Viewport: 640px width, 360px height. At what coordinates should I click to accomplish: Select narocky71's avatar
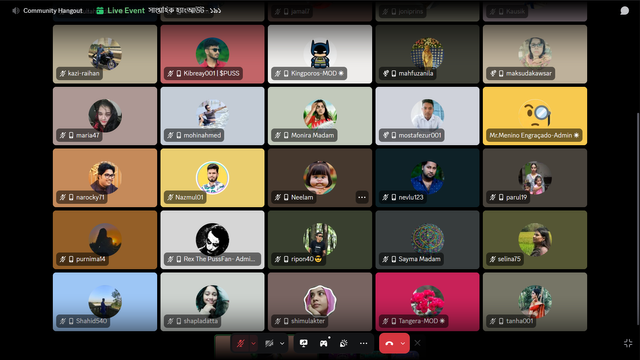(x=105, y=178)
